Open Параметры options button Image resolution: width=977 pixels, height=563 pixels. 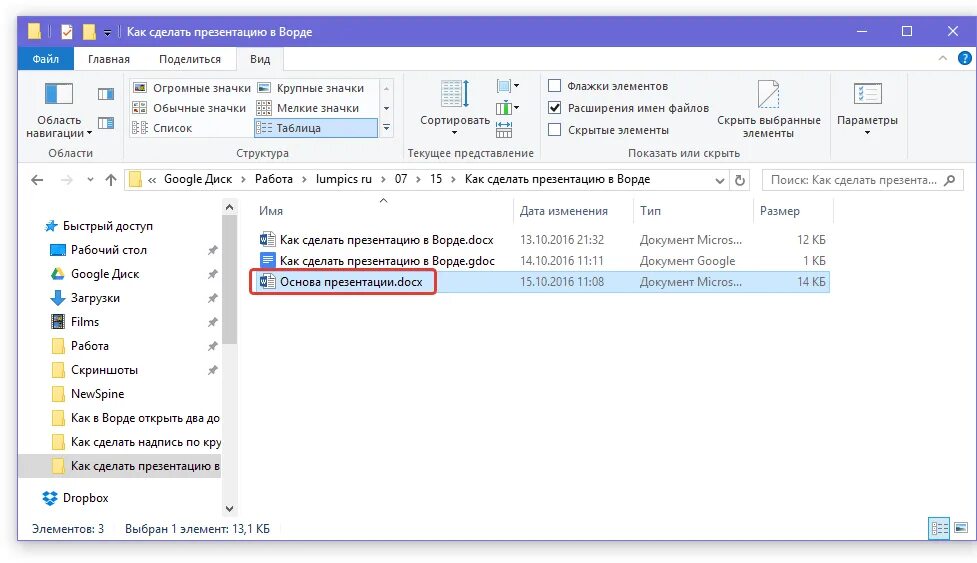(x=867, y=108)
